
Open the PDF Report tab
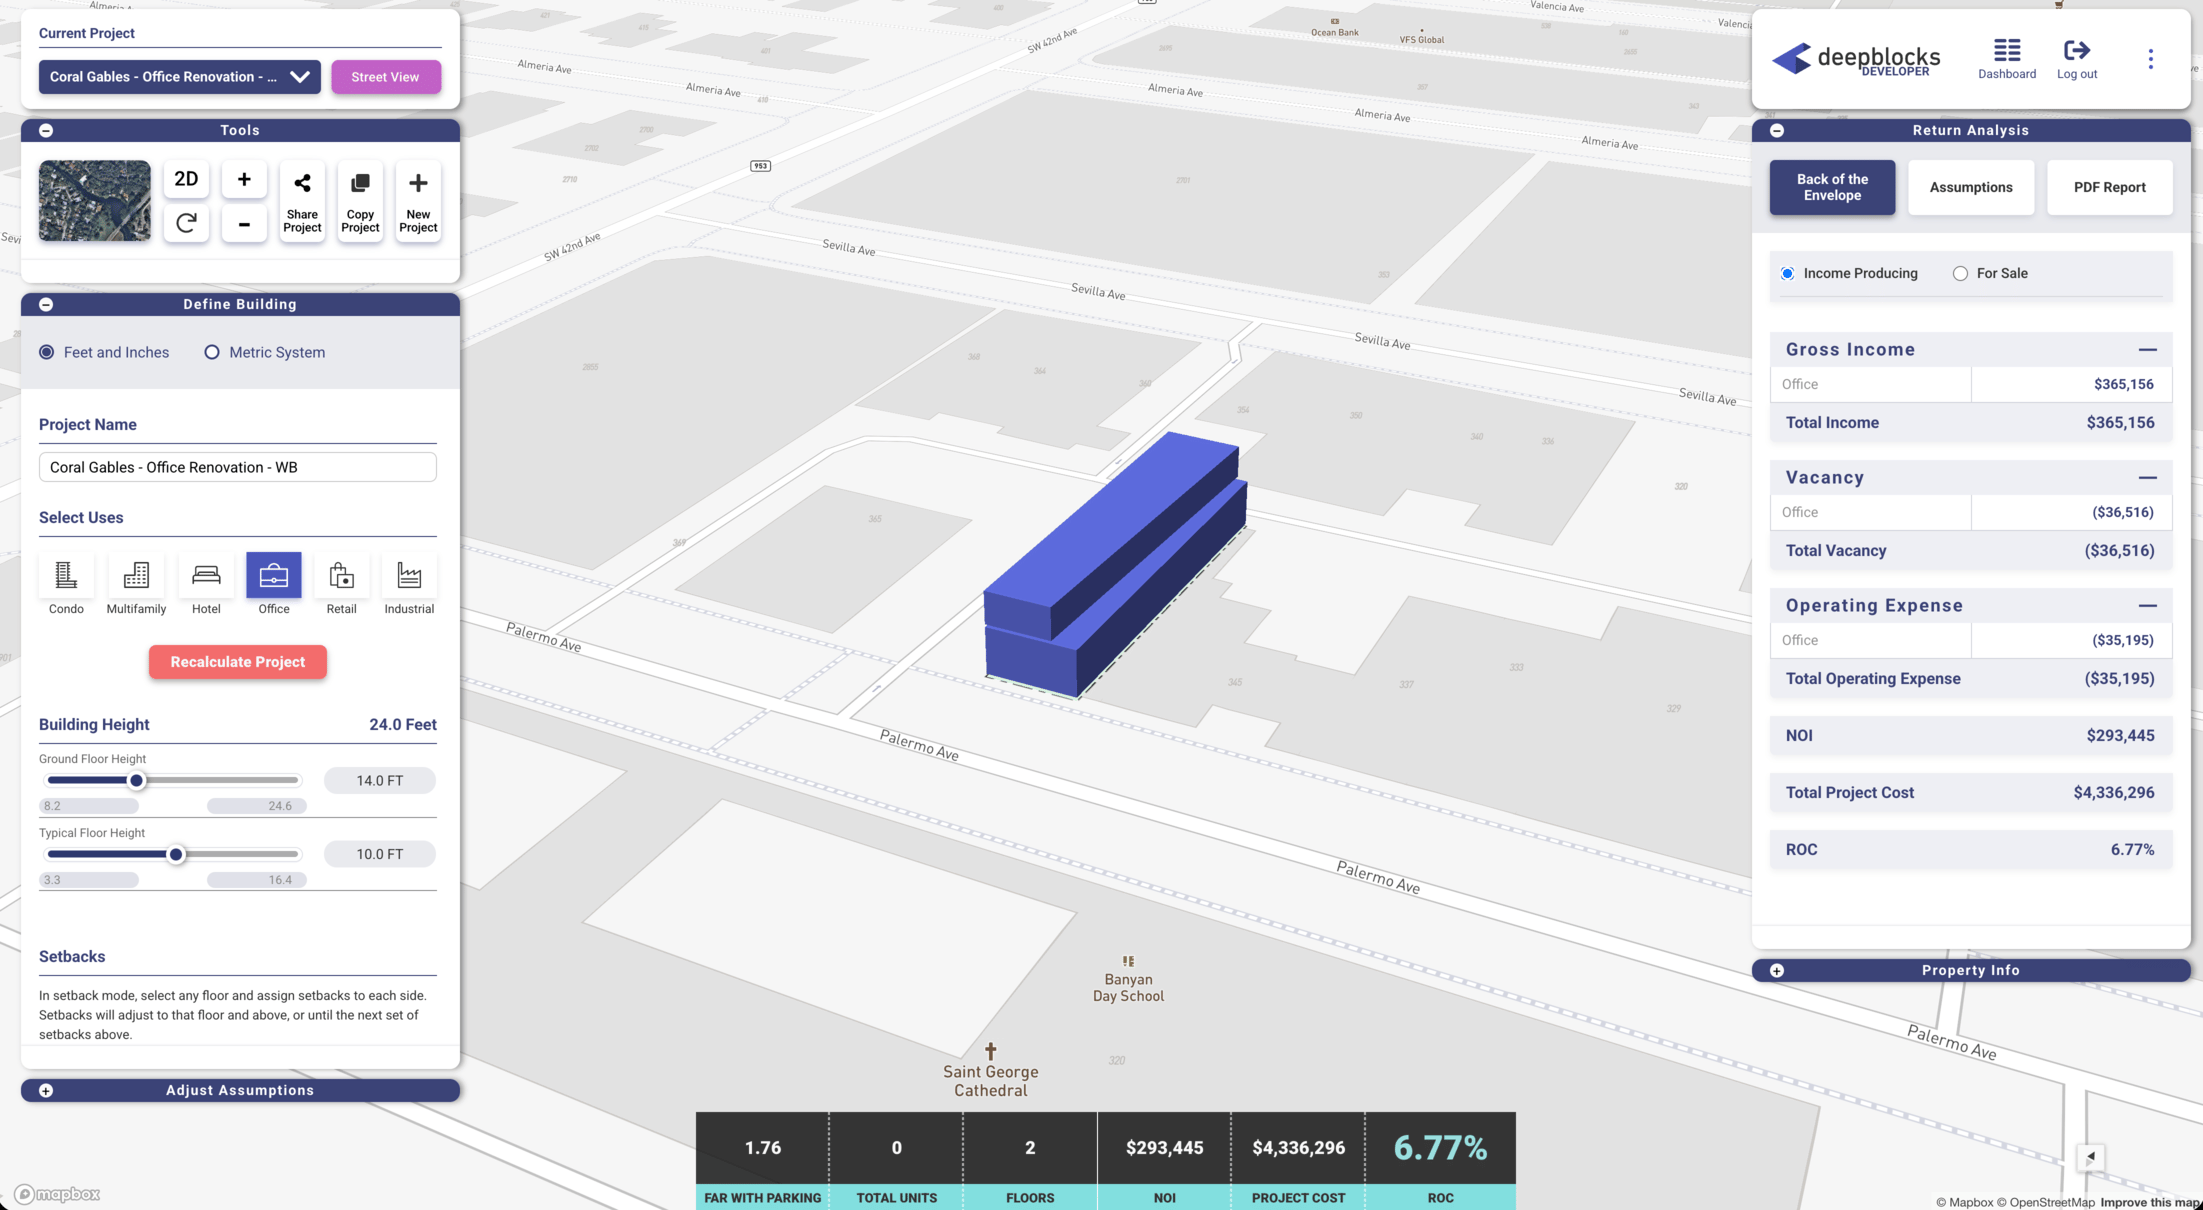pyautogui.click(x=2110, y=187)
